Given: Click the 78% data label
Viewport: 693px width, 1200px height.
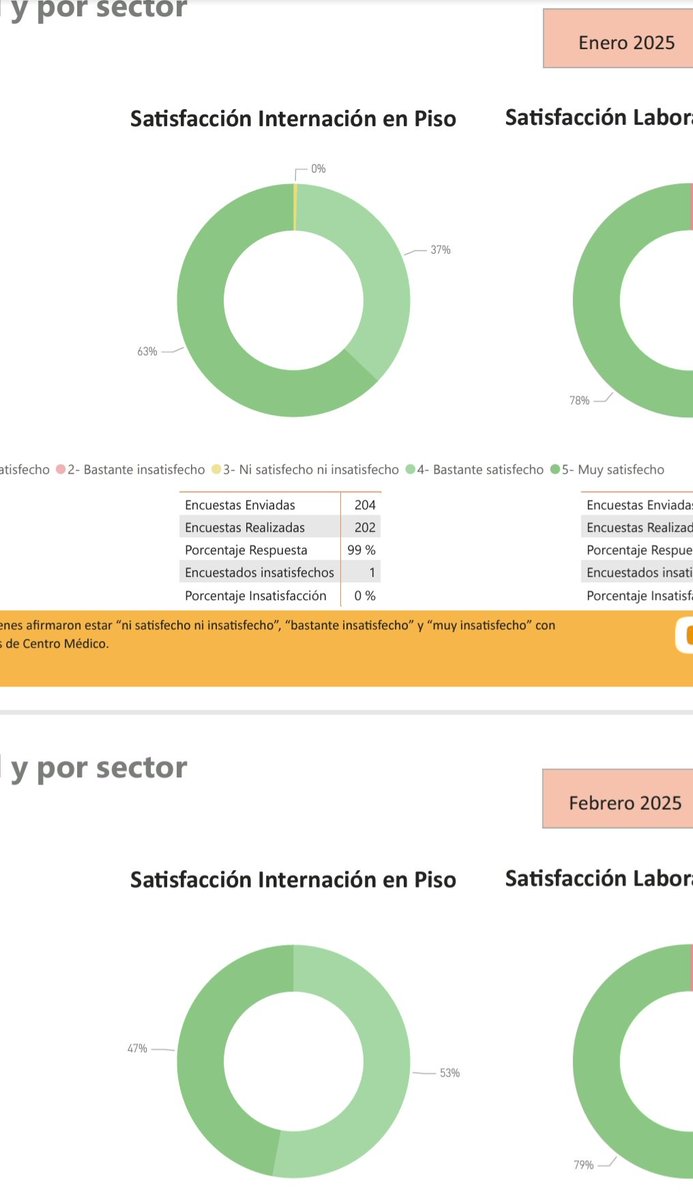Looking at the screenshot, I should point(579,401).
